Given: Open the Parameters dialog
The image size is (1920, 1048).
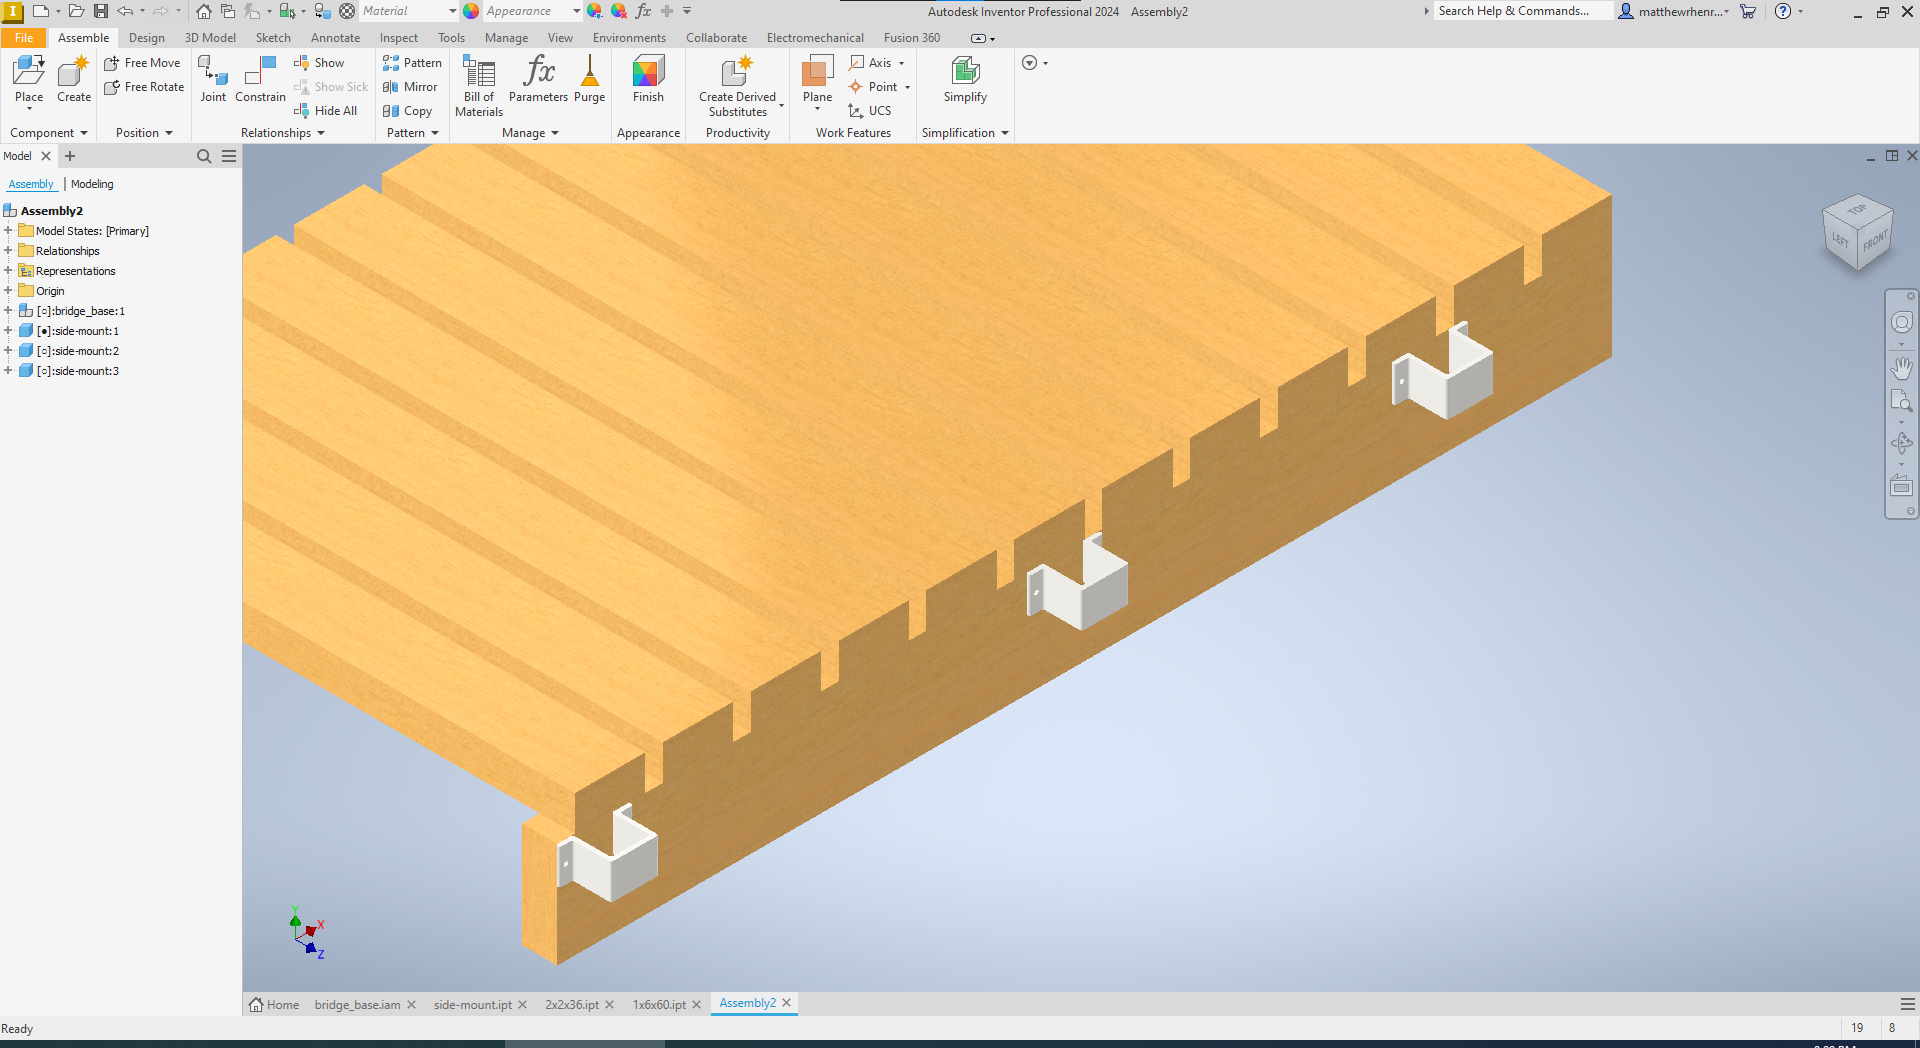Looking at the screenshot, I should point(538,78).
